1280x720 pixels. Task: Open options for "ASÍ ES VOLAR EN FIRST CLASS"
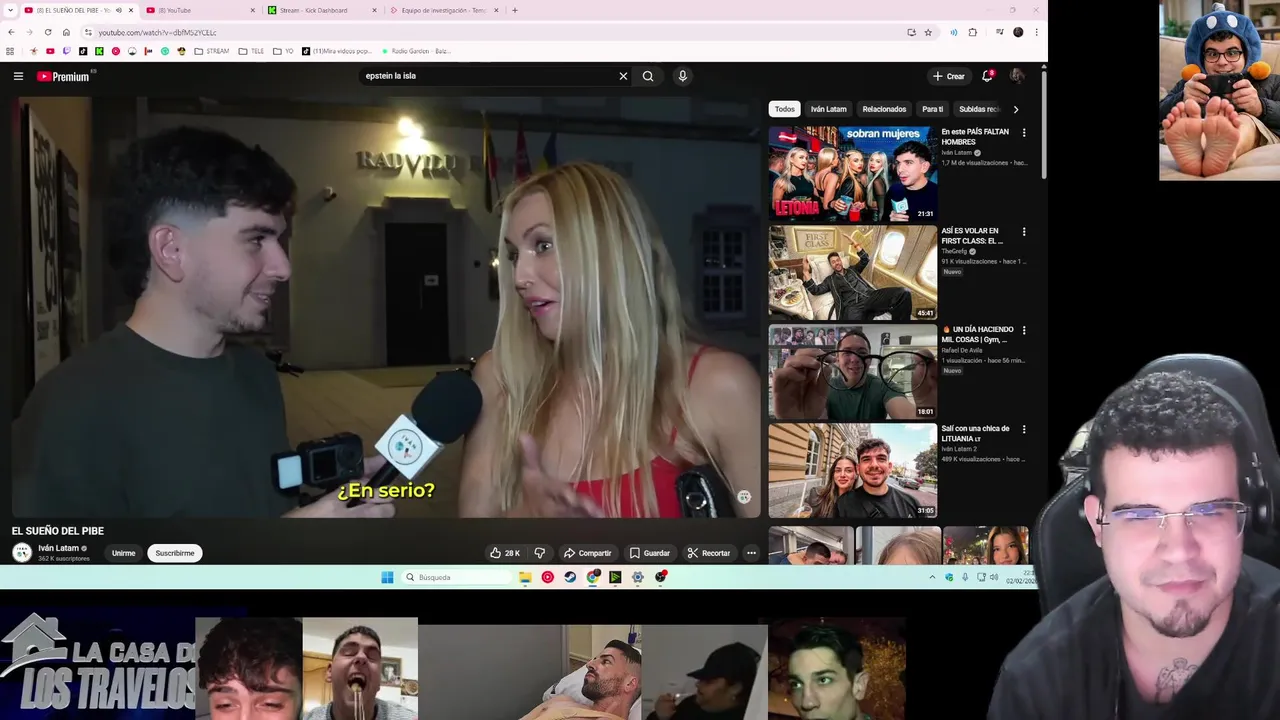[x=1023, y=232]
